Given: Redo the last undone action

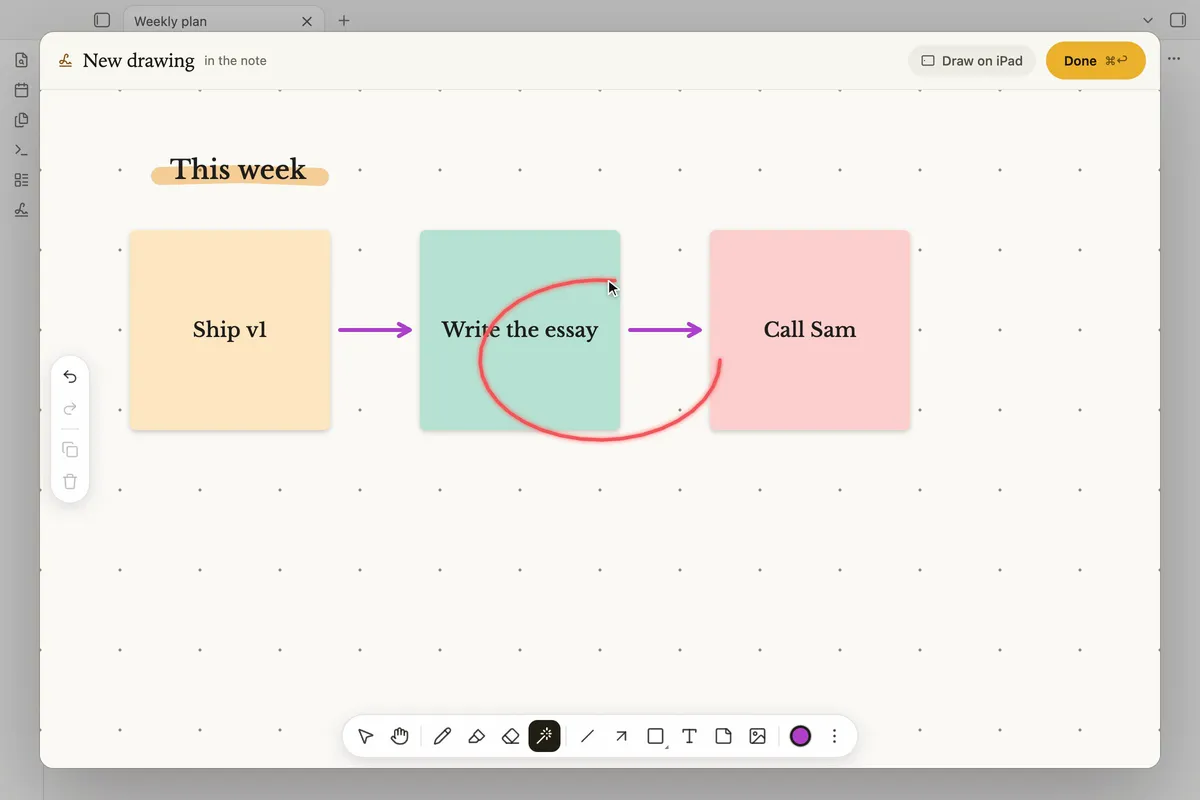Looking at the screenshot, I should coord(70,409).
